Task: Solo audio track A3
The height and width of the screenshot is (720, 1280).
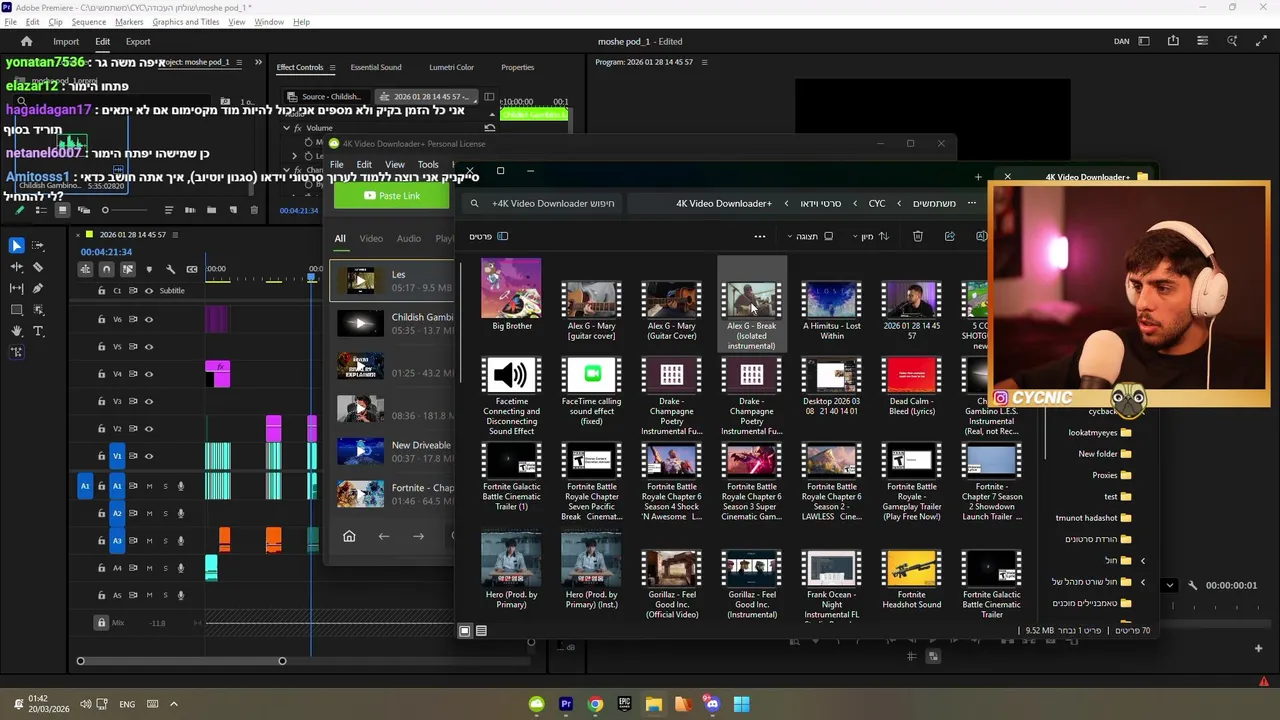Action: [x=165, y=541]
